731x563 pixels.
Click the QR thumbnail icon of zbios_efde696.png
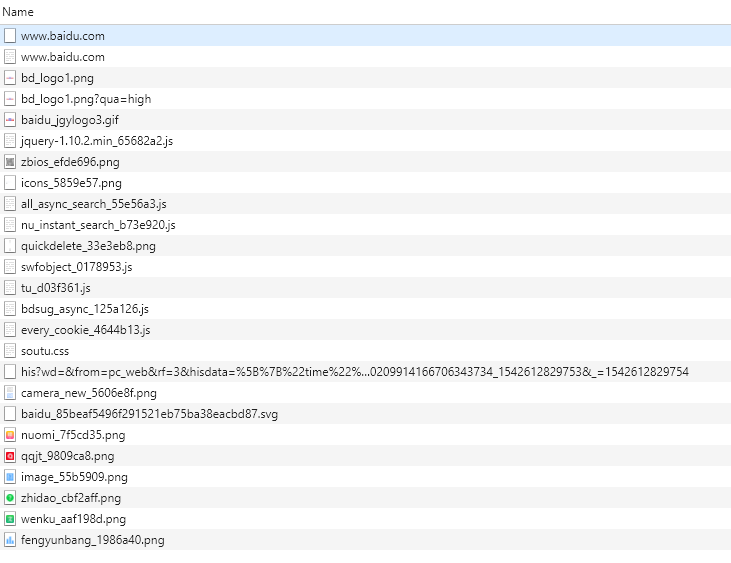tap(10, 162)
